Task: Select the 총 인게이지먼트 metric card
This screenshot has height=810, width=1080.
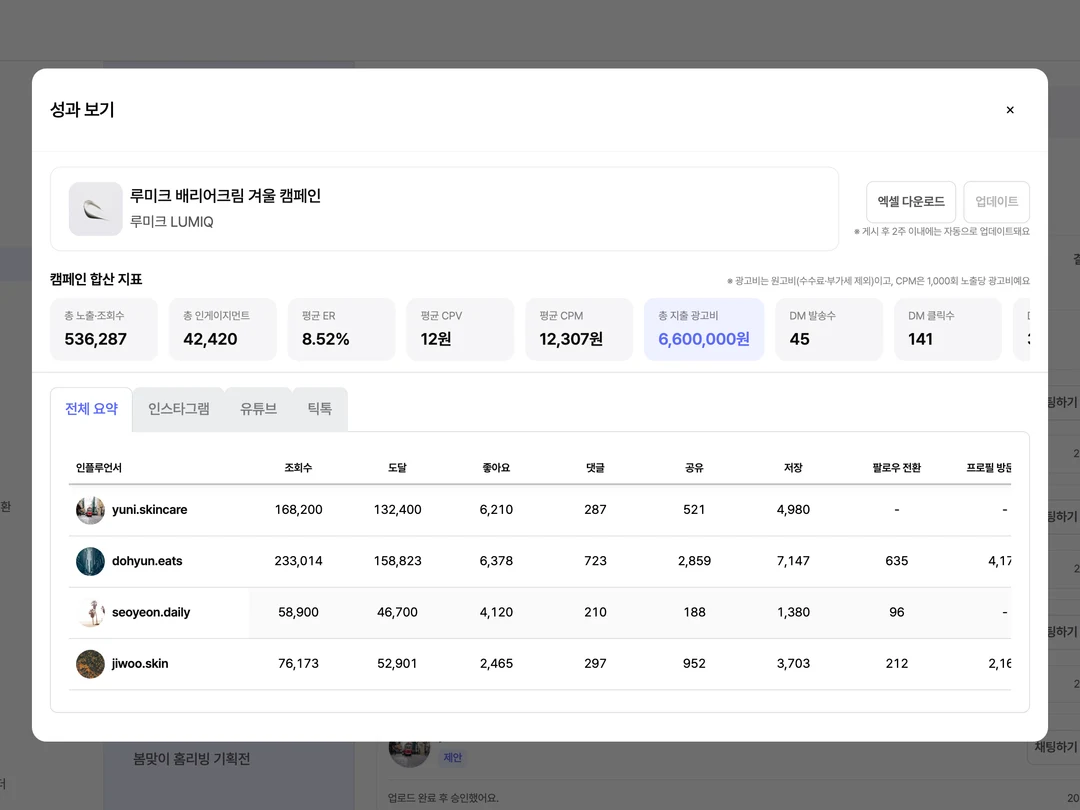Action: coord(222,329)
